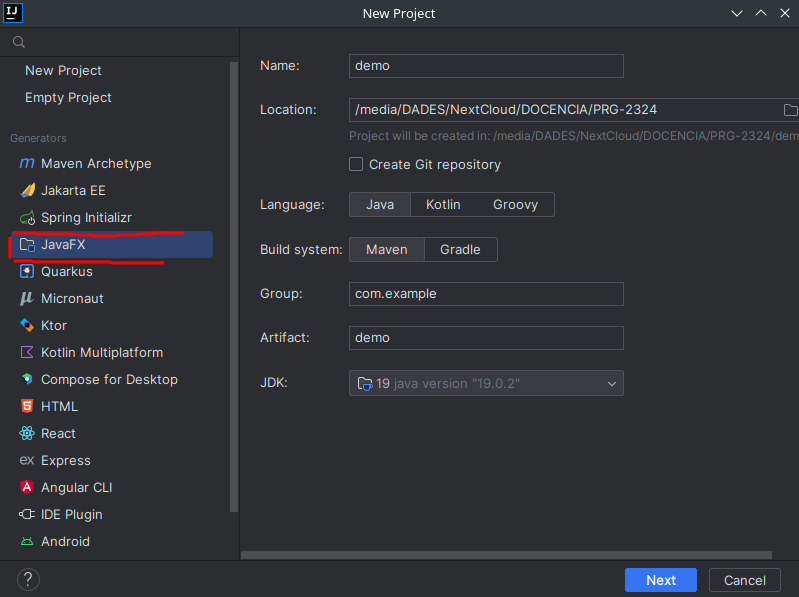The width and height of the screenshot is (799, 597).
Task: Click the Quarkus generator icon
Action: [x=27, y=272]
